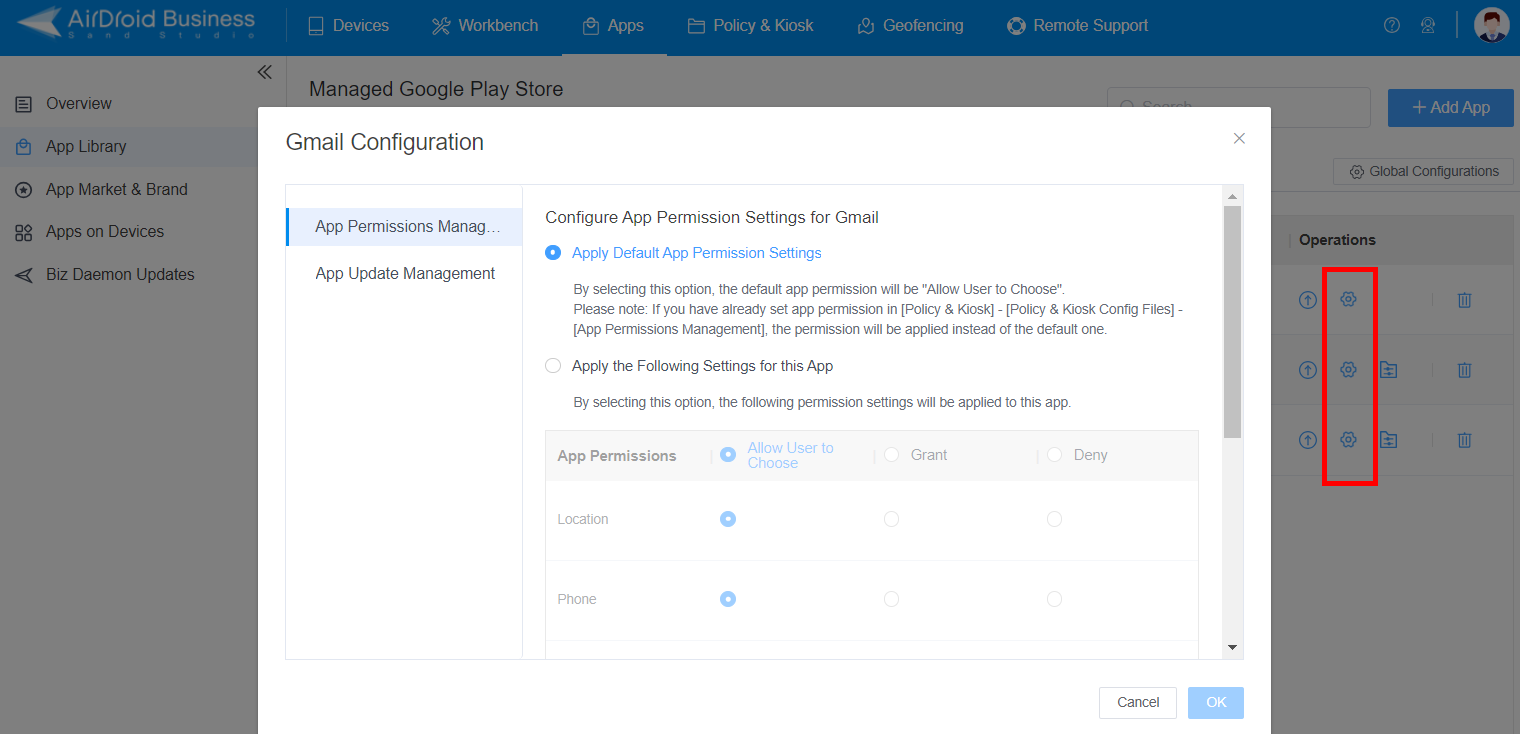1520x734 pixels.
Task: Open the Policy & Kiosk menu
Action: click(x=751, y=26)
